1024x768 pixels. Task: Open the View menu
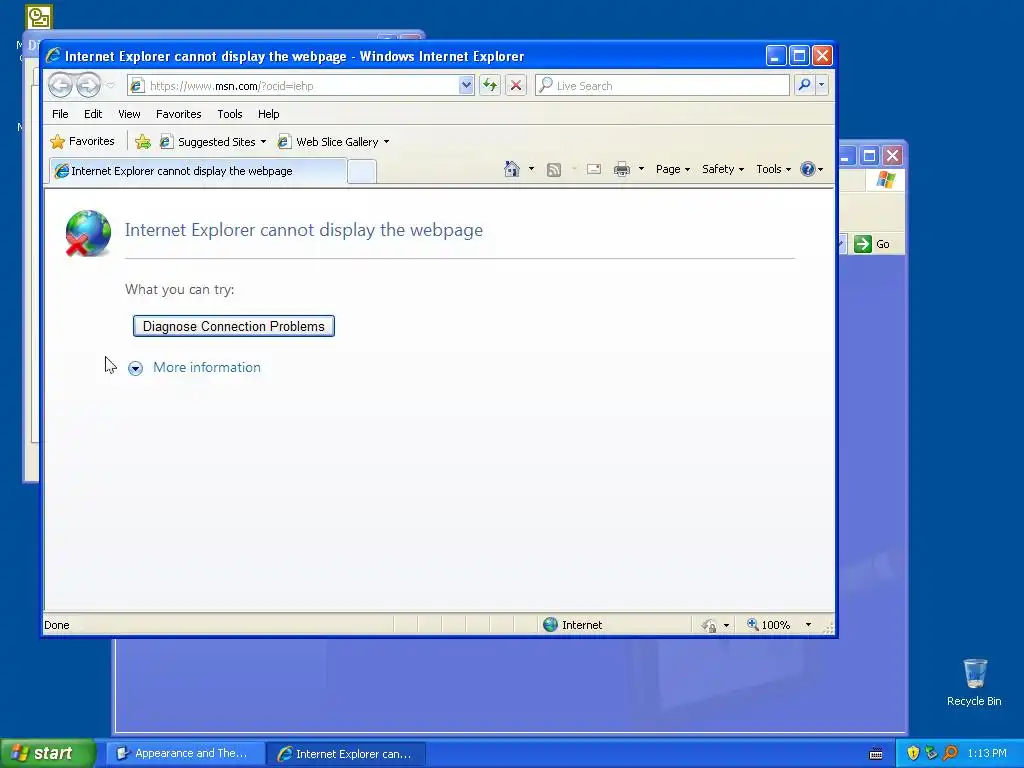coord(129,114)
